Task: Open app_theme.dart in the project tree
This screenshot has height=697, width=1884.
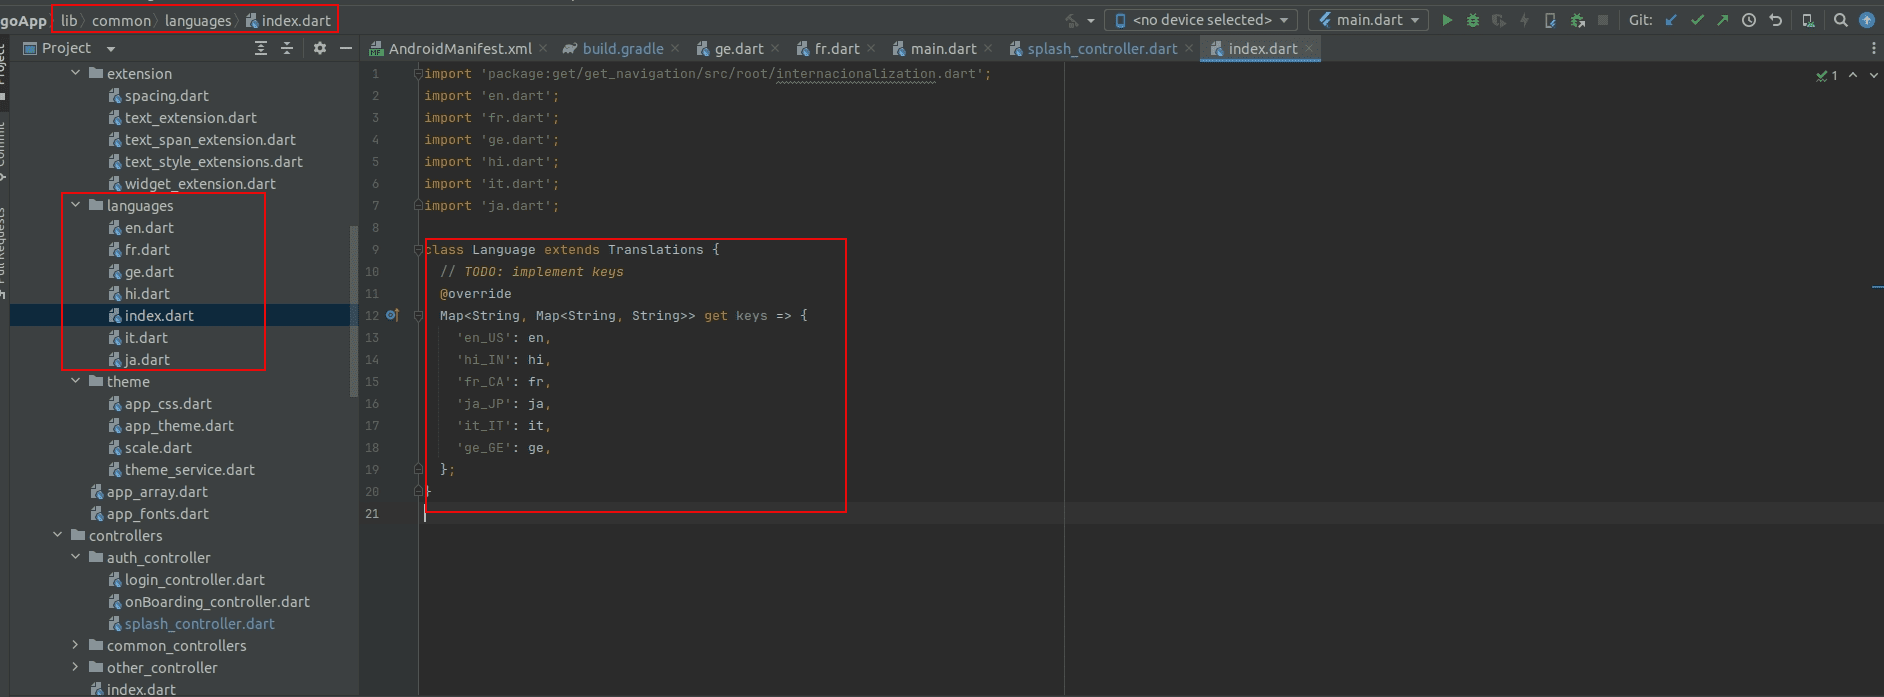Action: click(179, 426)
